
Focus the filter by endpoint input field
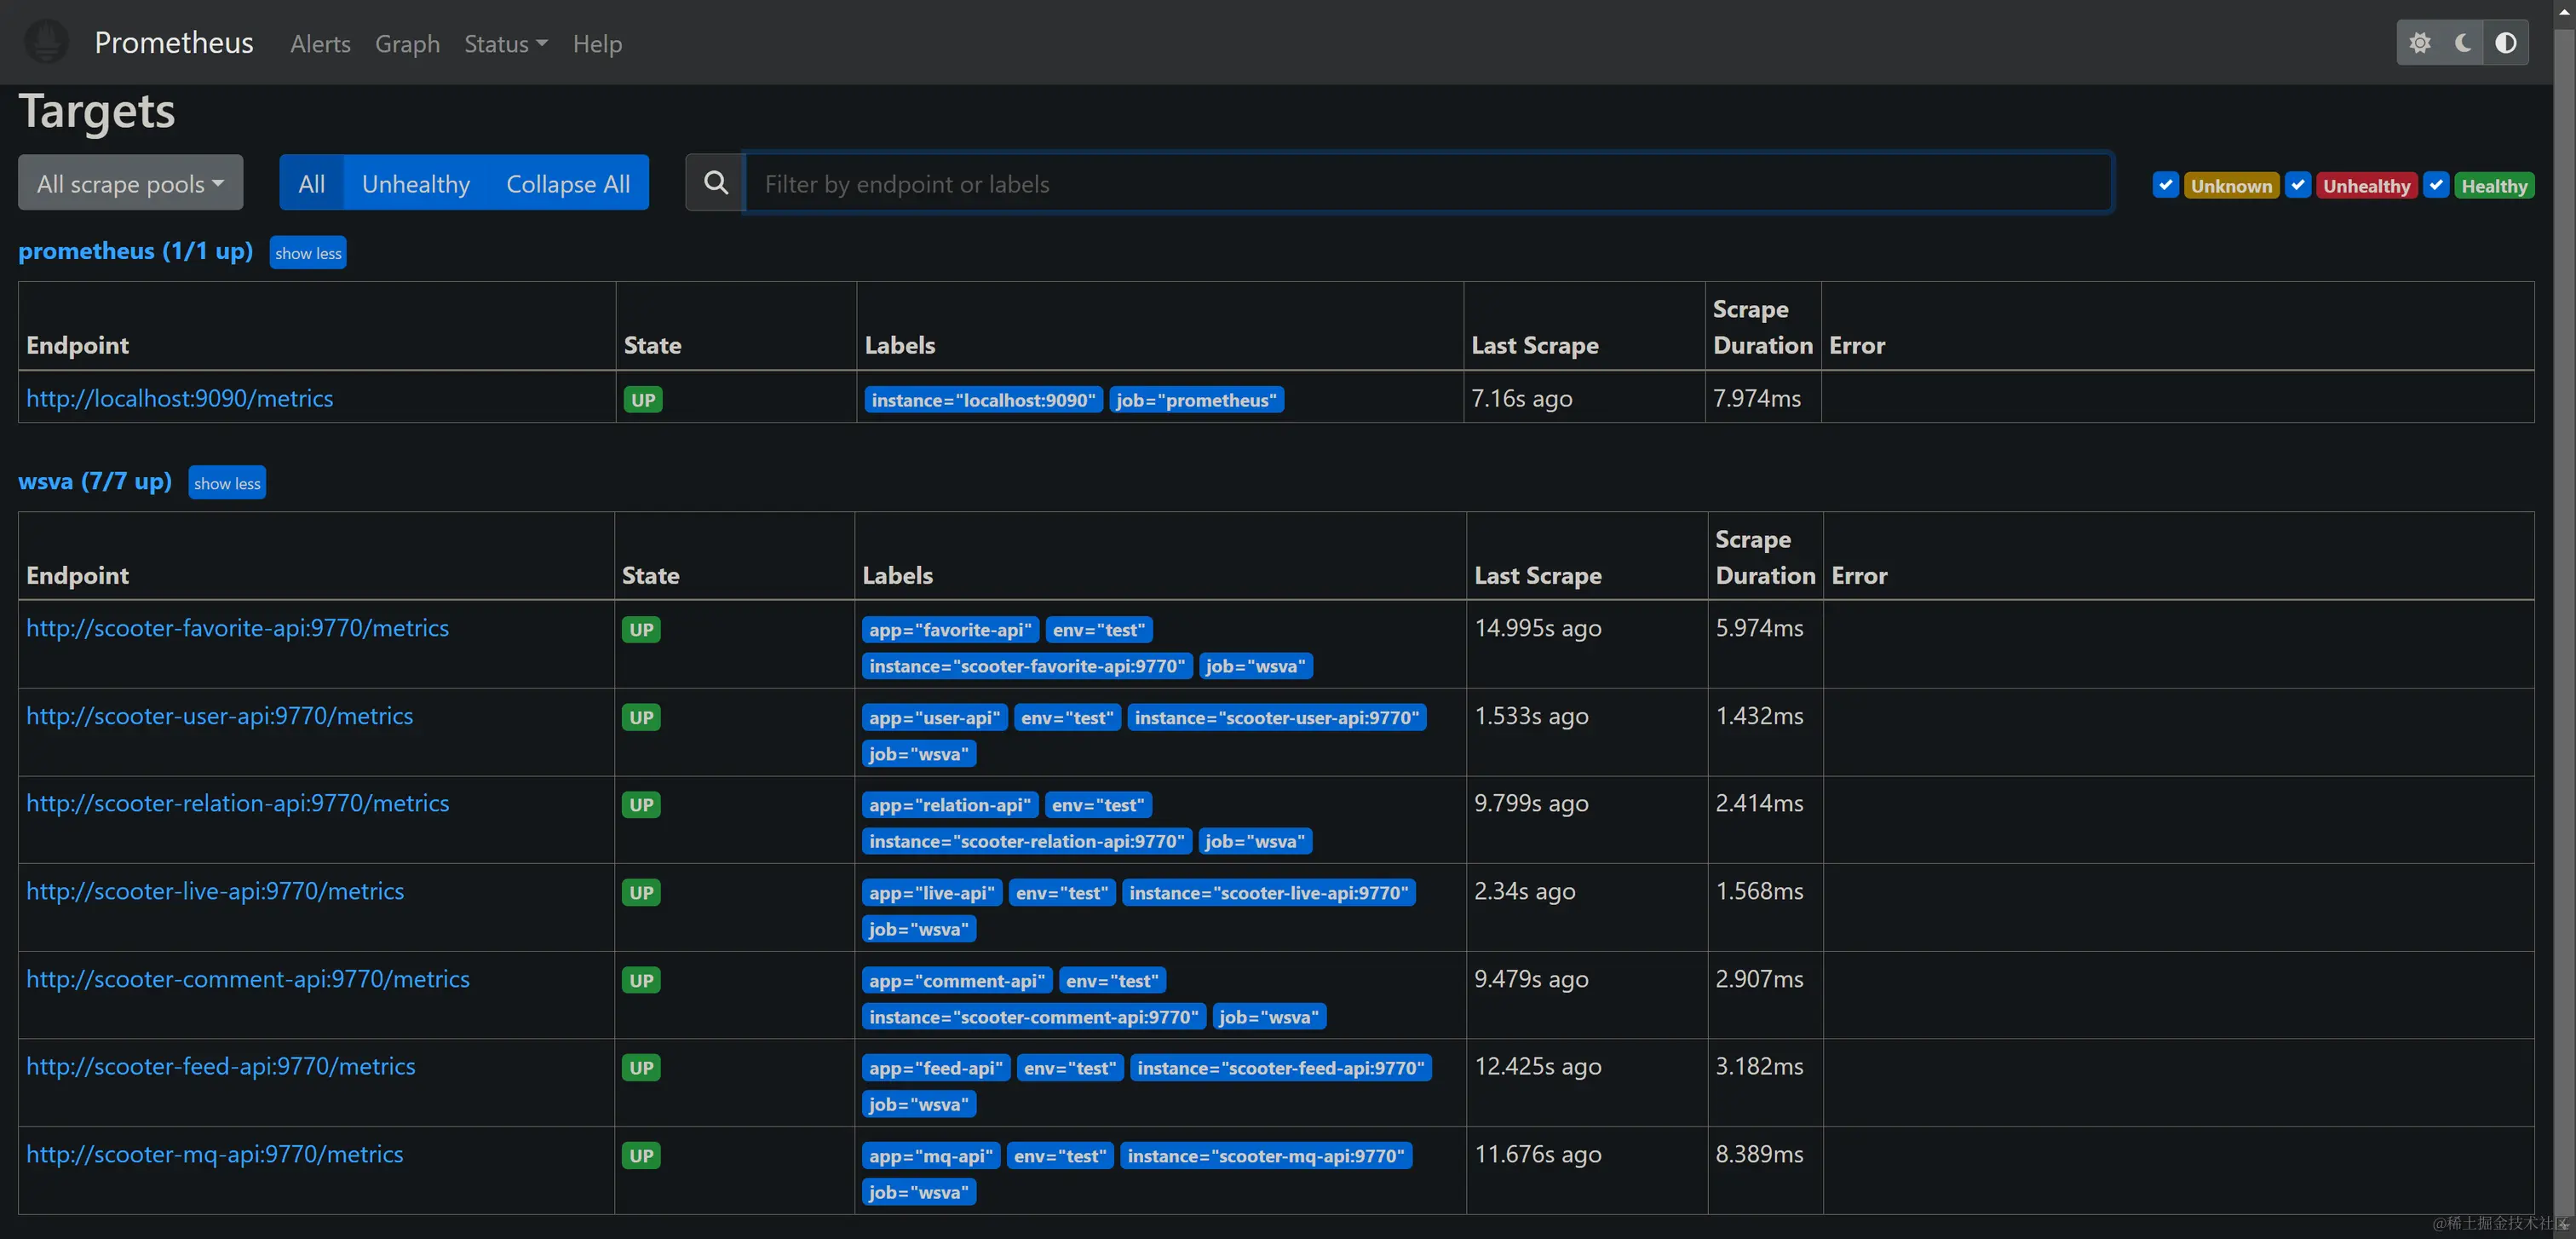pos(1428,183)
